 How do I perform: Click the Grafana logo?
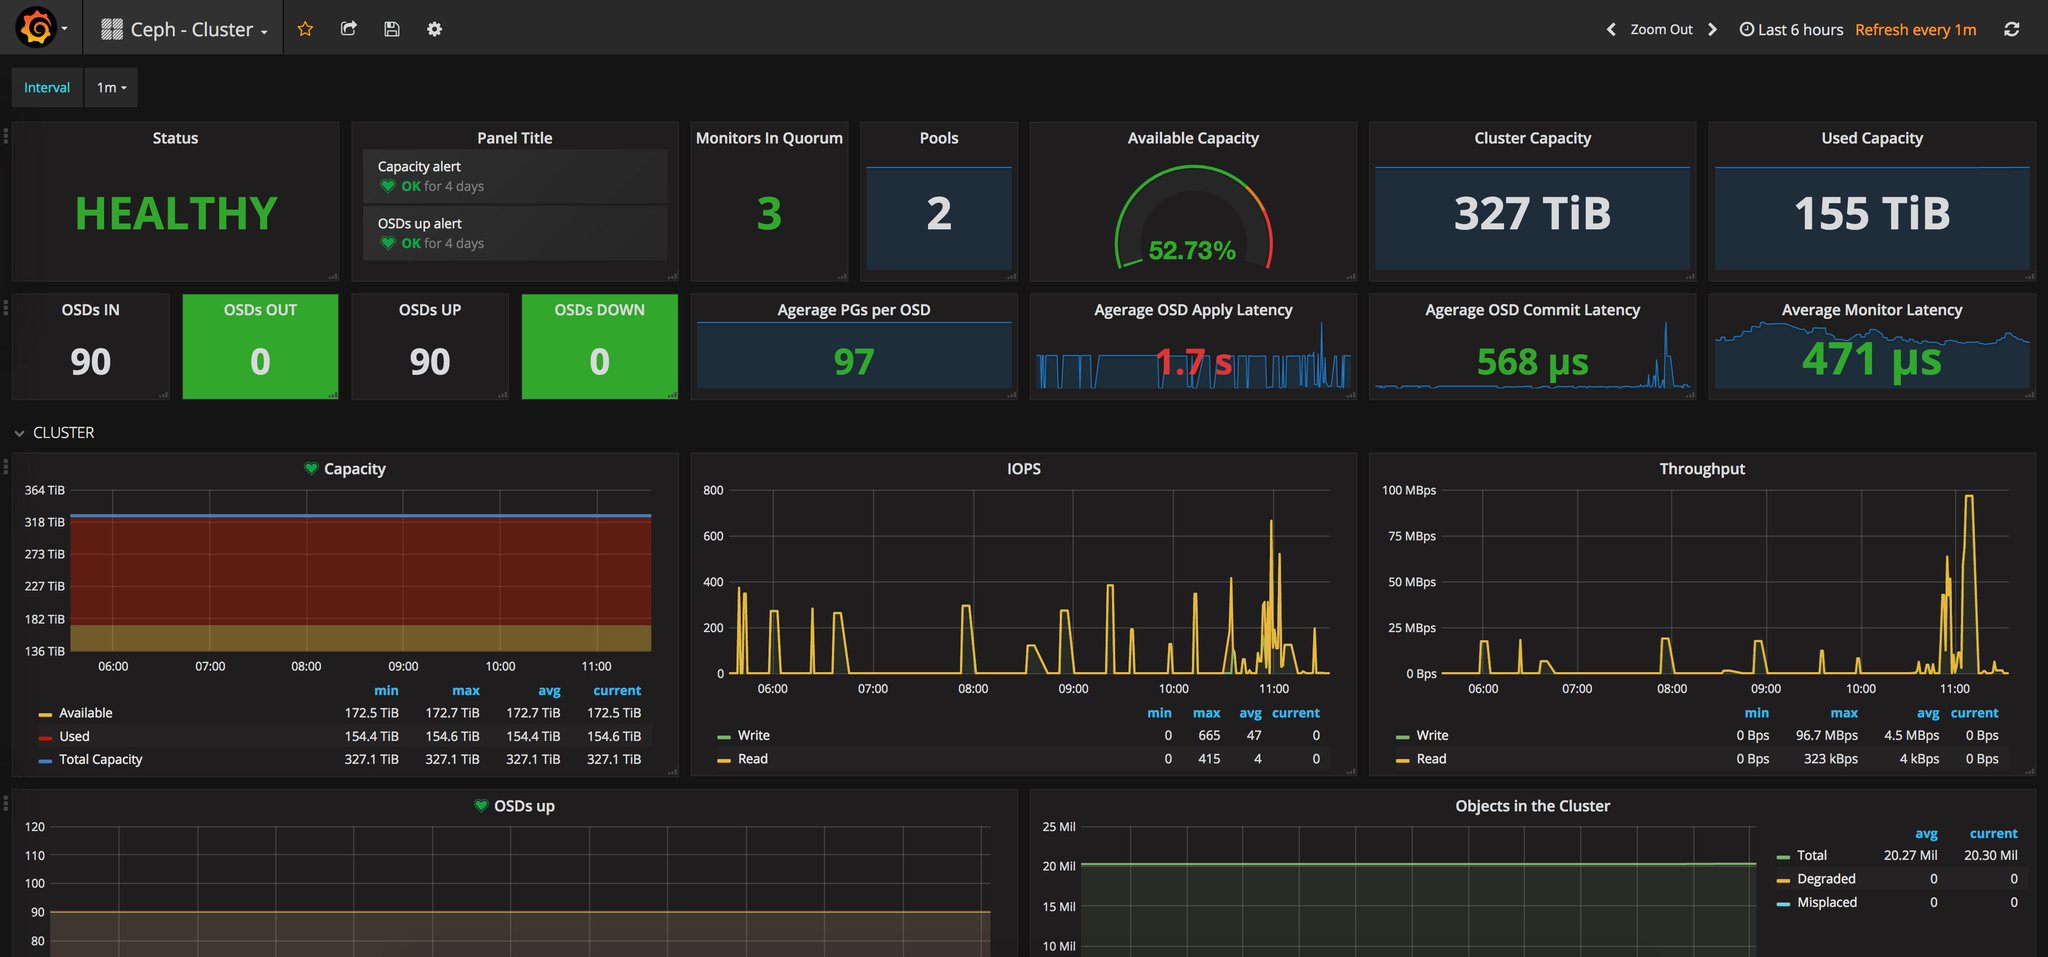click(x=30, y=28)
